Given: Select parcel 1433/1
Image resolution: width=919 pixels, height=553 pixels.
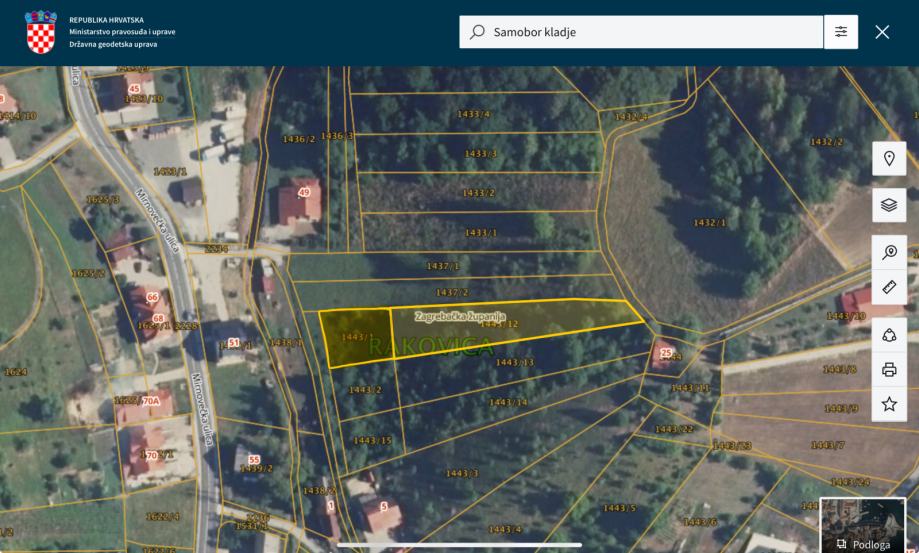Looking at the screenshot, I should [x=481, y=233].
